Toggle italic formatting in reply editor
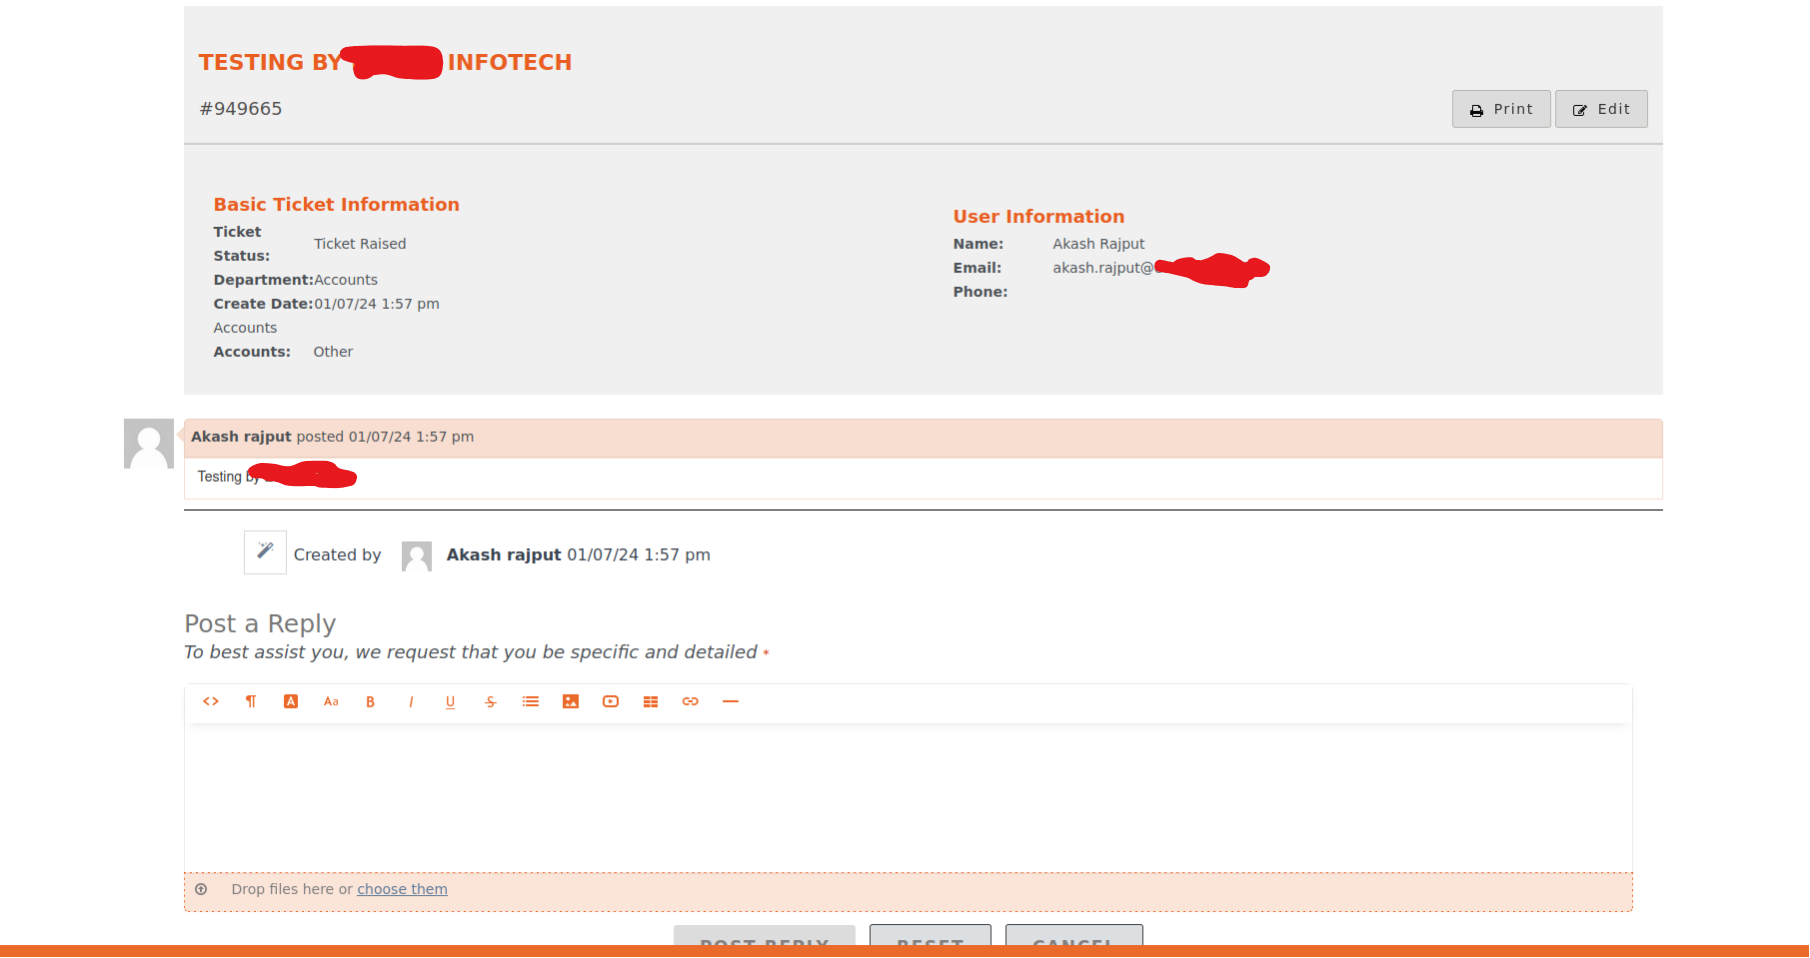Image resolution: width=1810 pixels, height=958 pixels. [411, 702]
